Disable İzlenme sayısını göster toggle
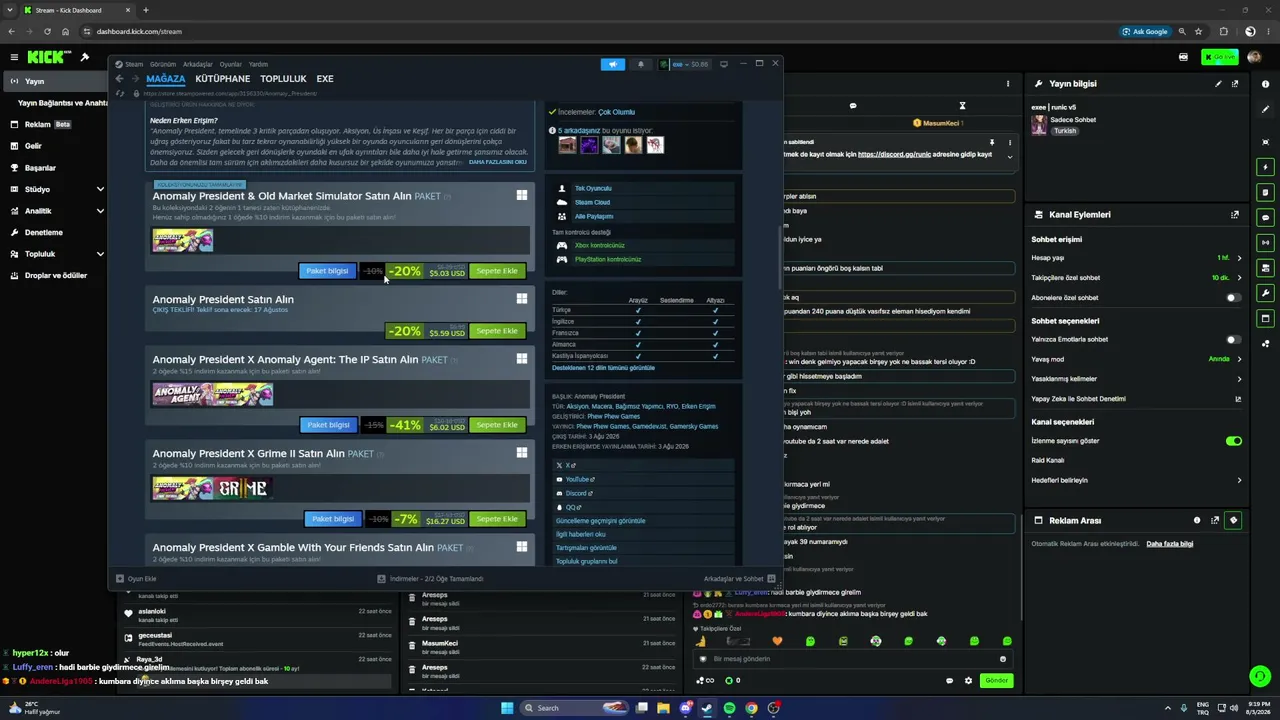The height and width of the screenshot is (720, 1280). [x=1234, y=441]
